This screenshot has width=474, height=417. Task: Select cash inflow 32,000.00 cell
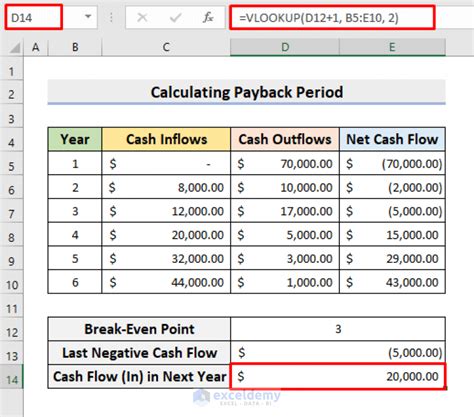[166, 259]
